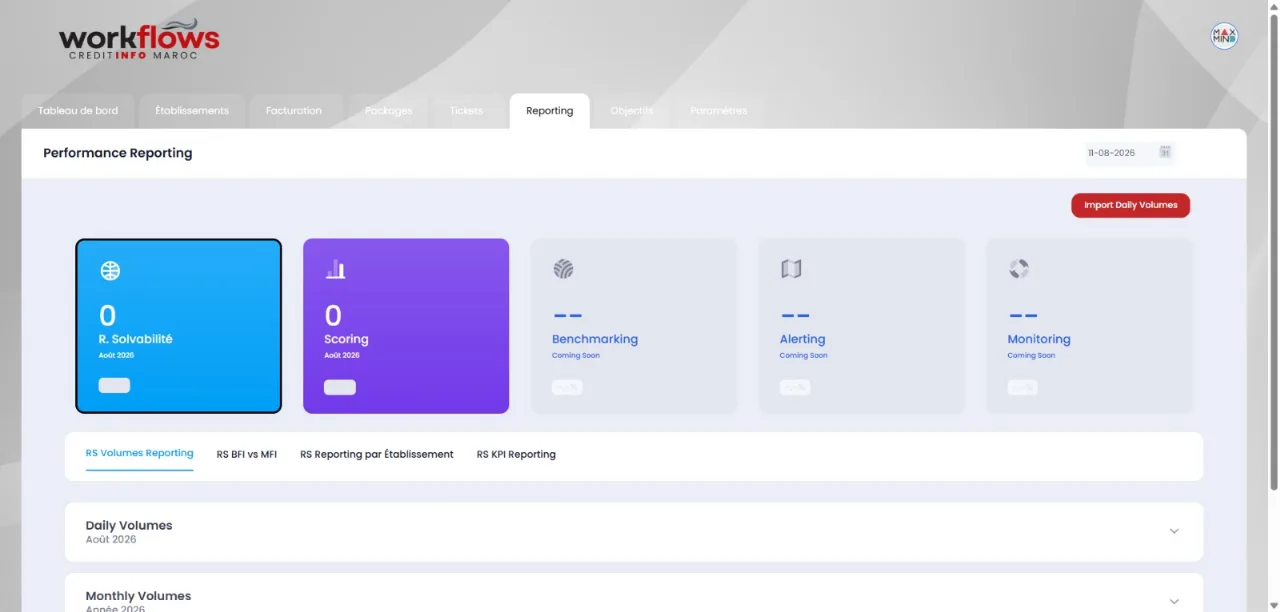The width and height of the screenshot is (1280, 612).
Task: Open the Facturation tab
Action: (x=294, y=111)
